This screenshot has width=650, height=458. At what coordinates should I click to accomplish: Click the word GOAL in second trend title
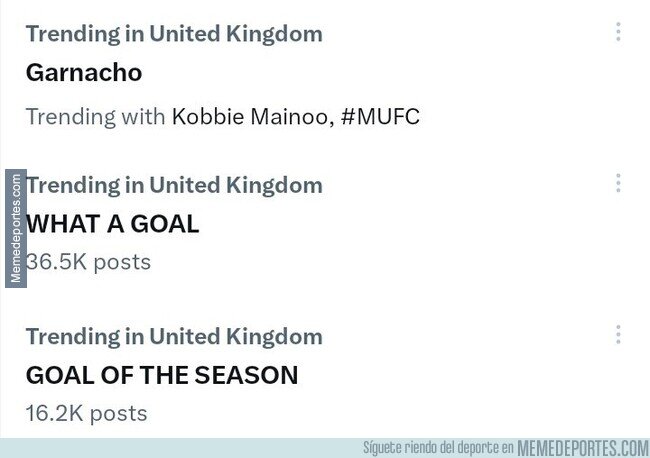[x=165, y=224]
